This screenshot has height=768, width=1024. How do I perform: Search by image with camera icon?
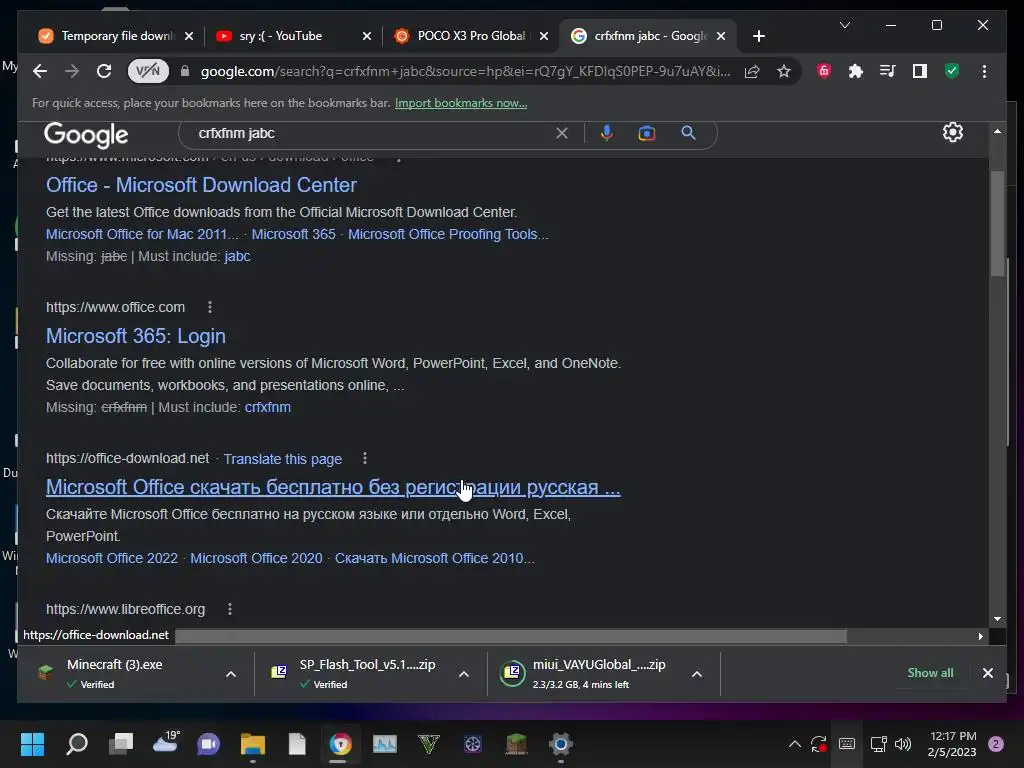coord(647,133)
